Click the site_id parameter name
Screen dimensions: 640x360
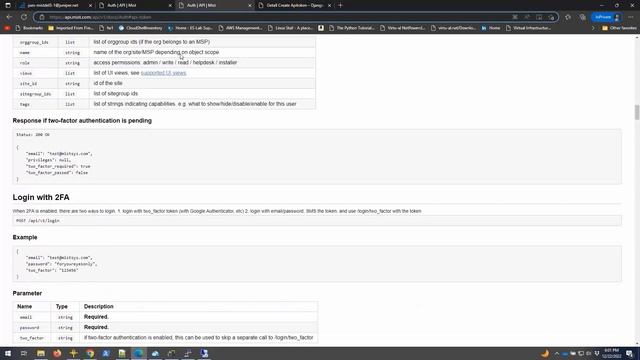28,84
